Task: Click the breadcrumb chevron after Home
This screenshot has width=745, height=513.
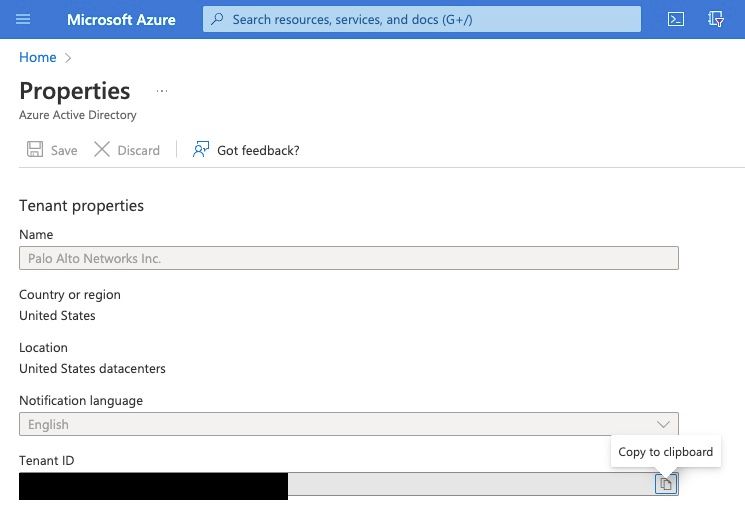Action: (68, 58)
